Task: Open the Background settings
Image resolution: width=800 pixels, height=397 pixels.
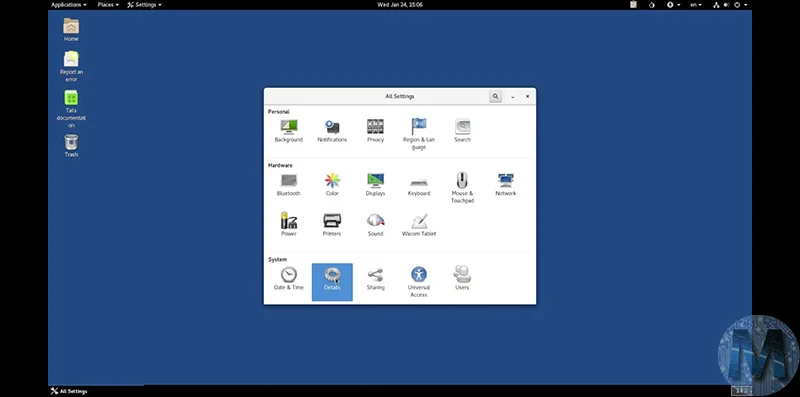Action: tap(288, 131)
